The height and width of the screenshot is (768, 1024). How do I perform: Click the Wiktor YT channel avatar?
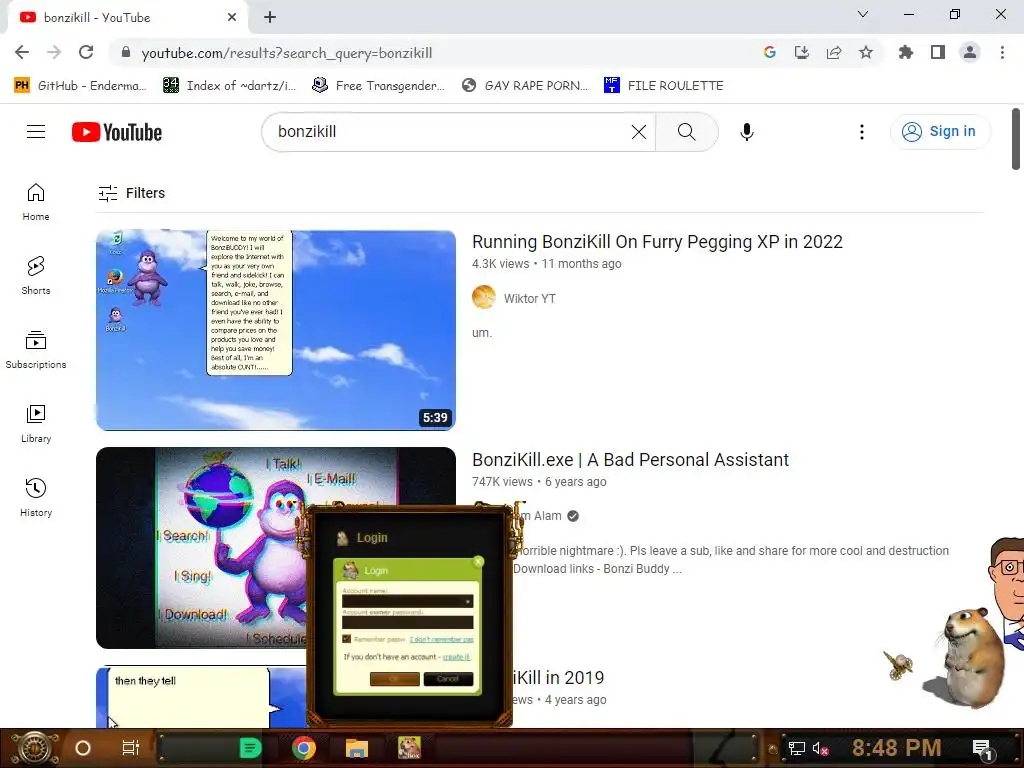coord(484,297)
